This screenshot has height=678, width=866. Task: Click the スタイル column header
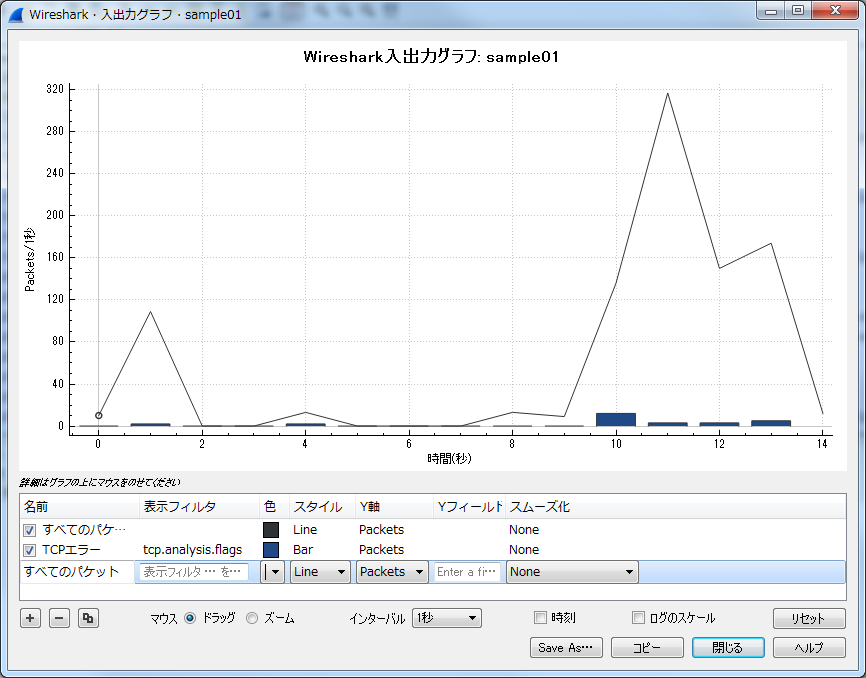pyautogui.click(x=322, y=506)
